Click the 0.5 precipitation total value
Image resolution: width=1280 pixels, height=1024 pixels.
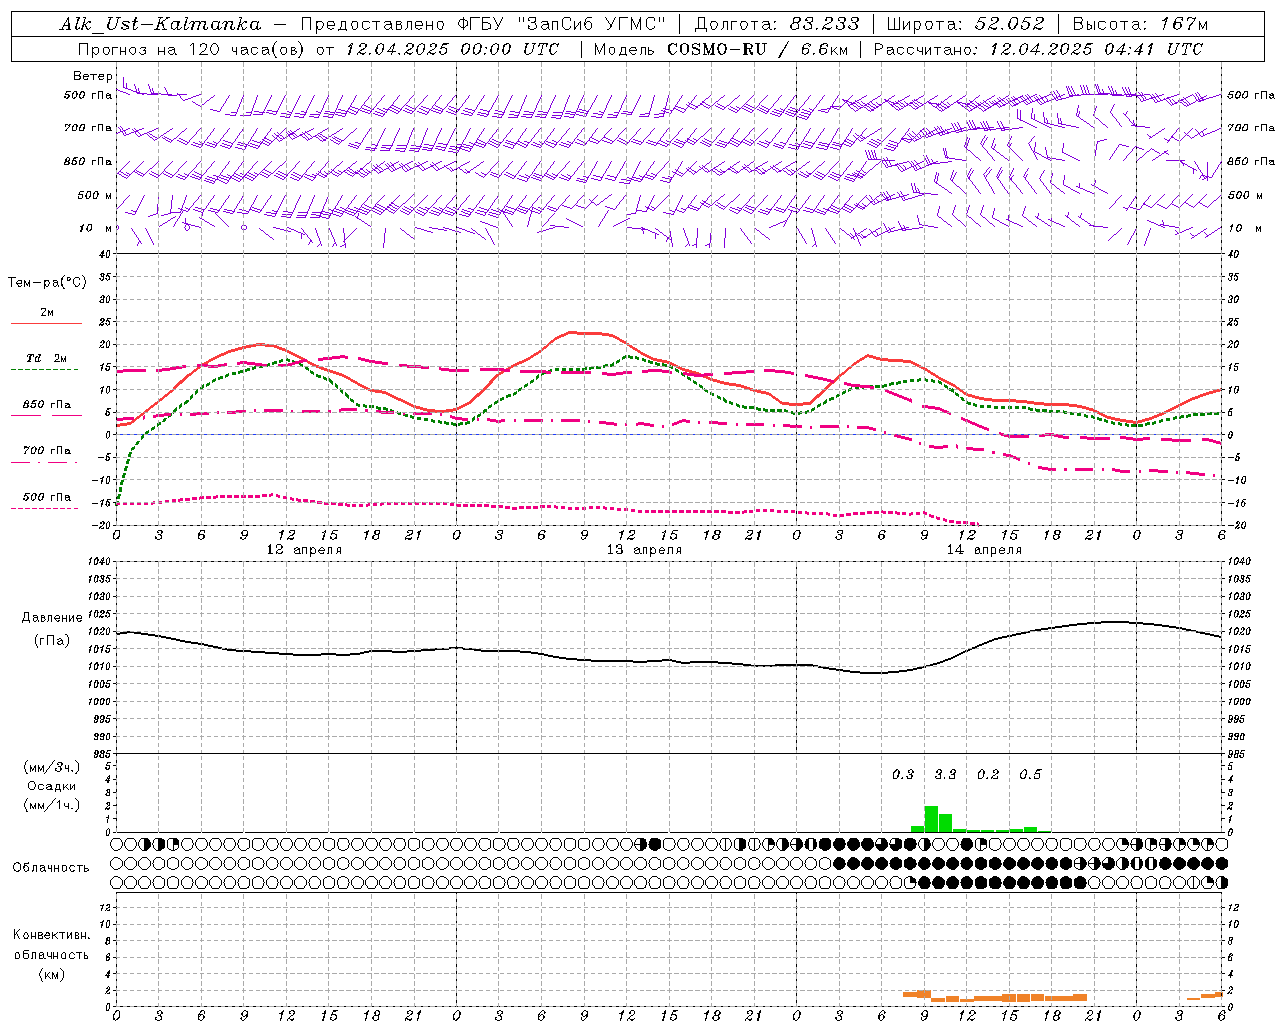point(1030,774)
